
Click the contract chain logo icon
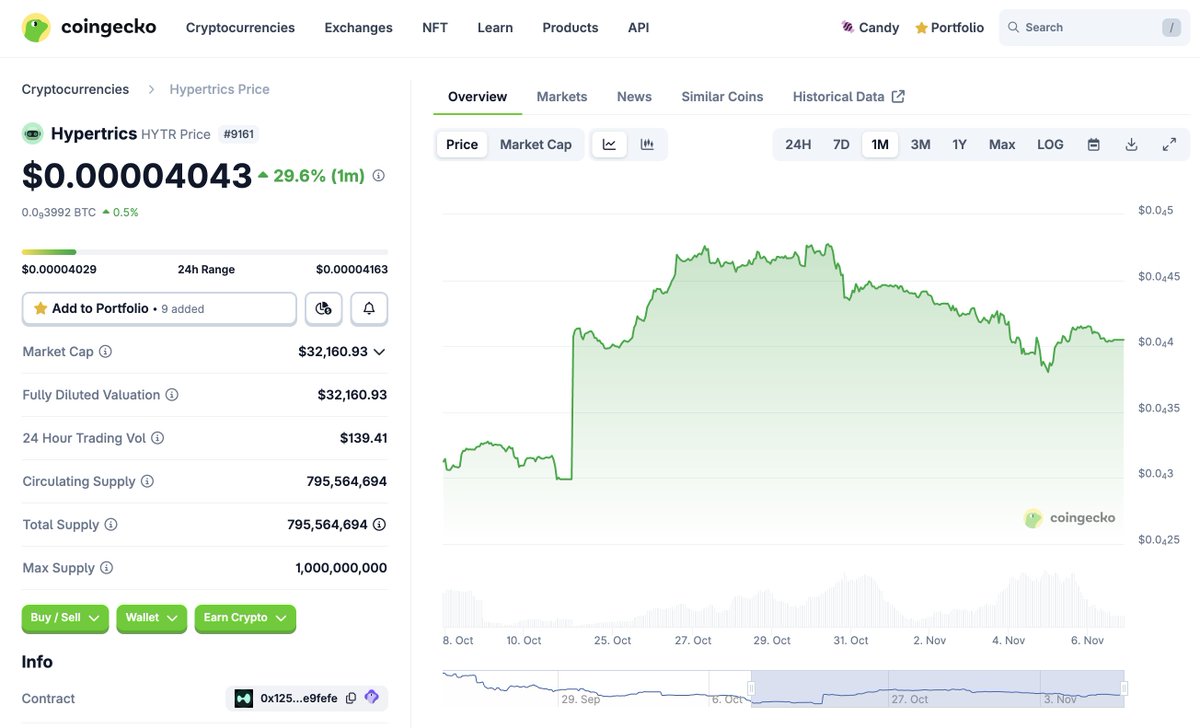tap(244, 699)
